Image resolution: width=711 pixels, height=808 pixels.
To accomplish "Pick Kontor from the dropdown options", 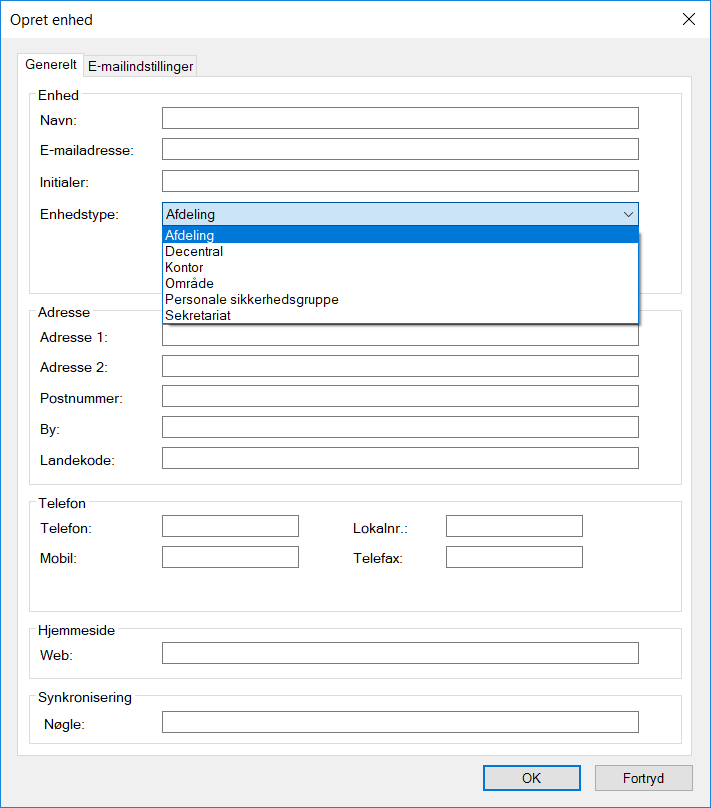I will [x=400, y=268].
